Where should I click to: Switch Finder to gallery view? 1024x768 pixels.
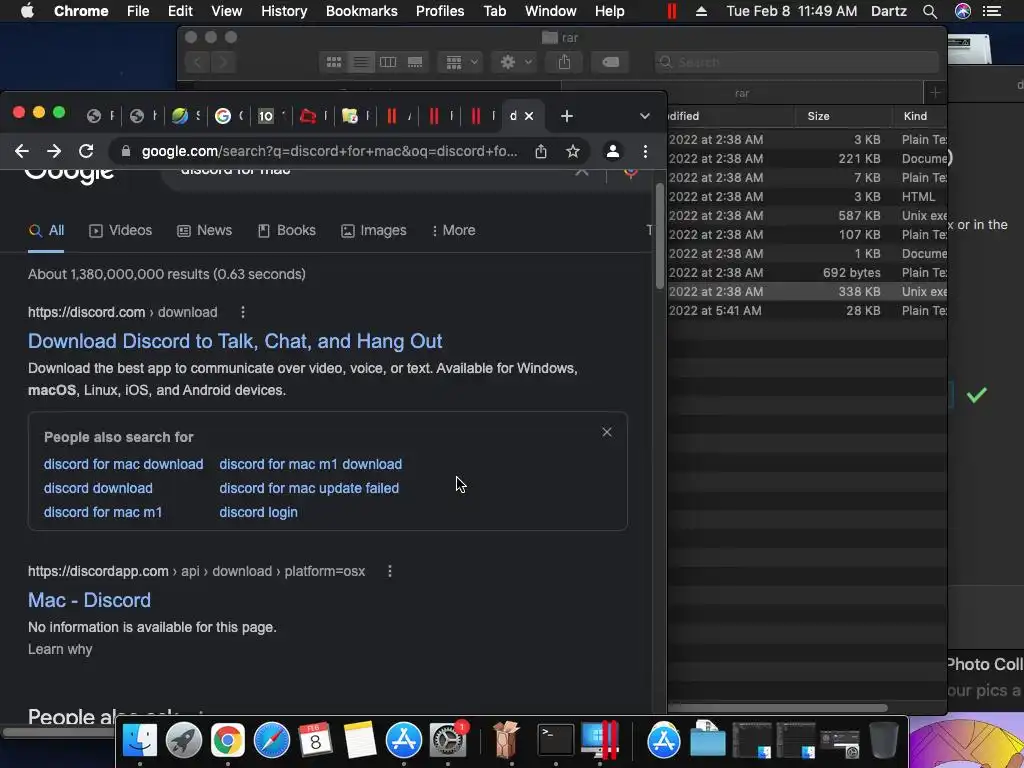pos(415,62)
